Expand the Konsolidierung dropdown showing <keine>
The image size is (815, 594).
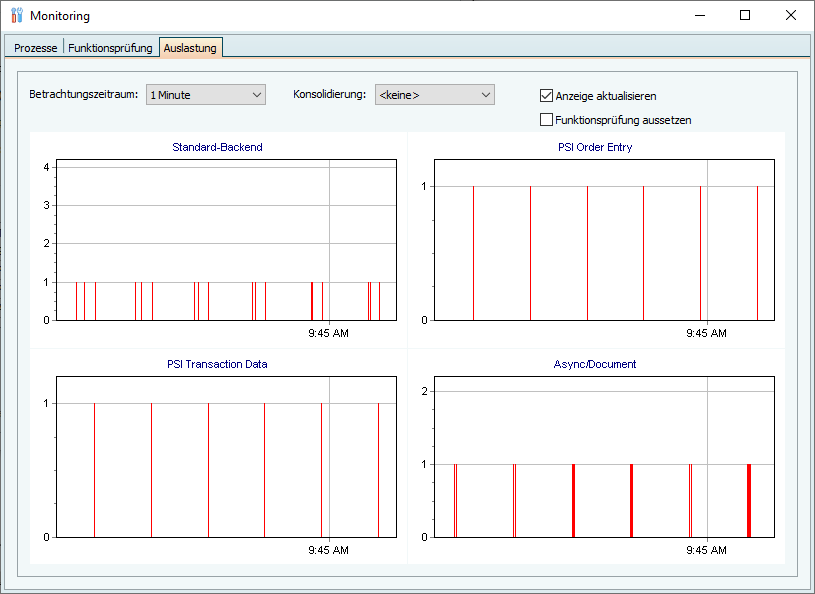[x=434, y=95]
